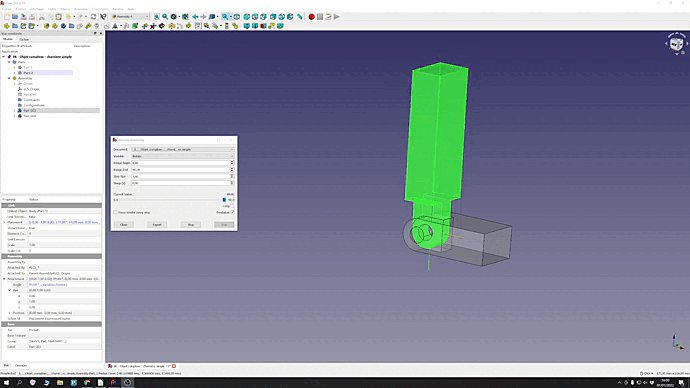The width and height of the screenshot is (690, 388).
Task: Toggle the Pendulum checkbox
Action: [x=232, y=212]
